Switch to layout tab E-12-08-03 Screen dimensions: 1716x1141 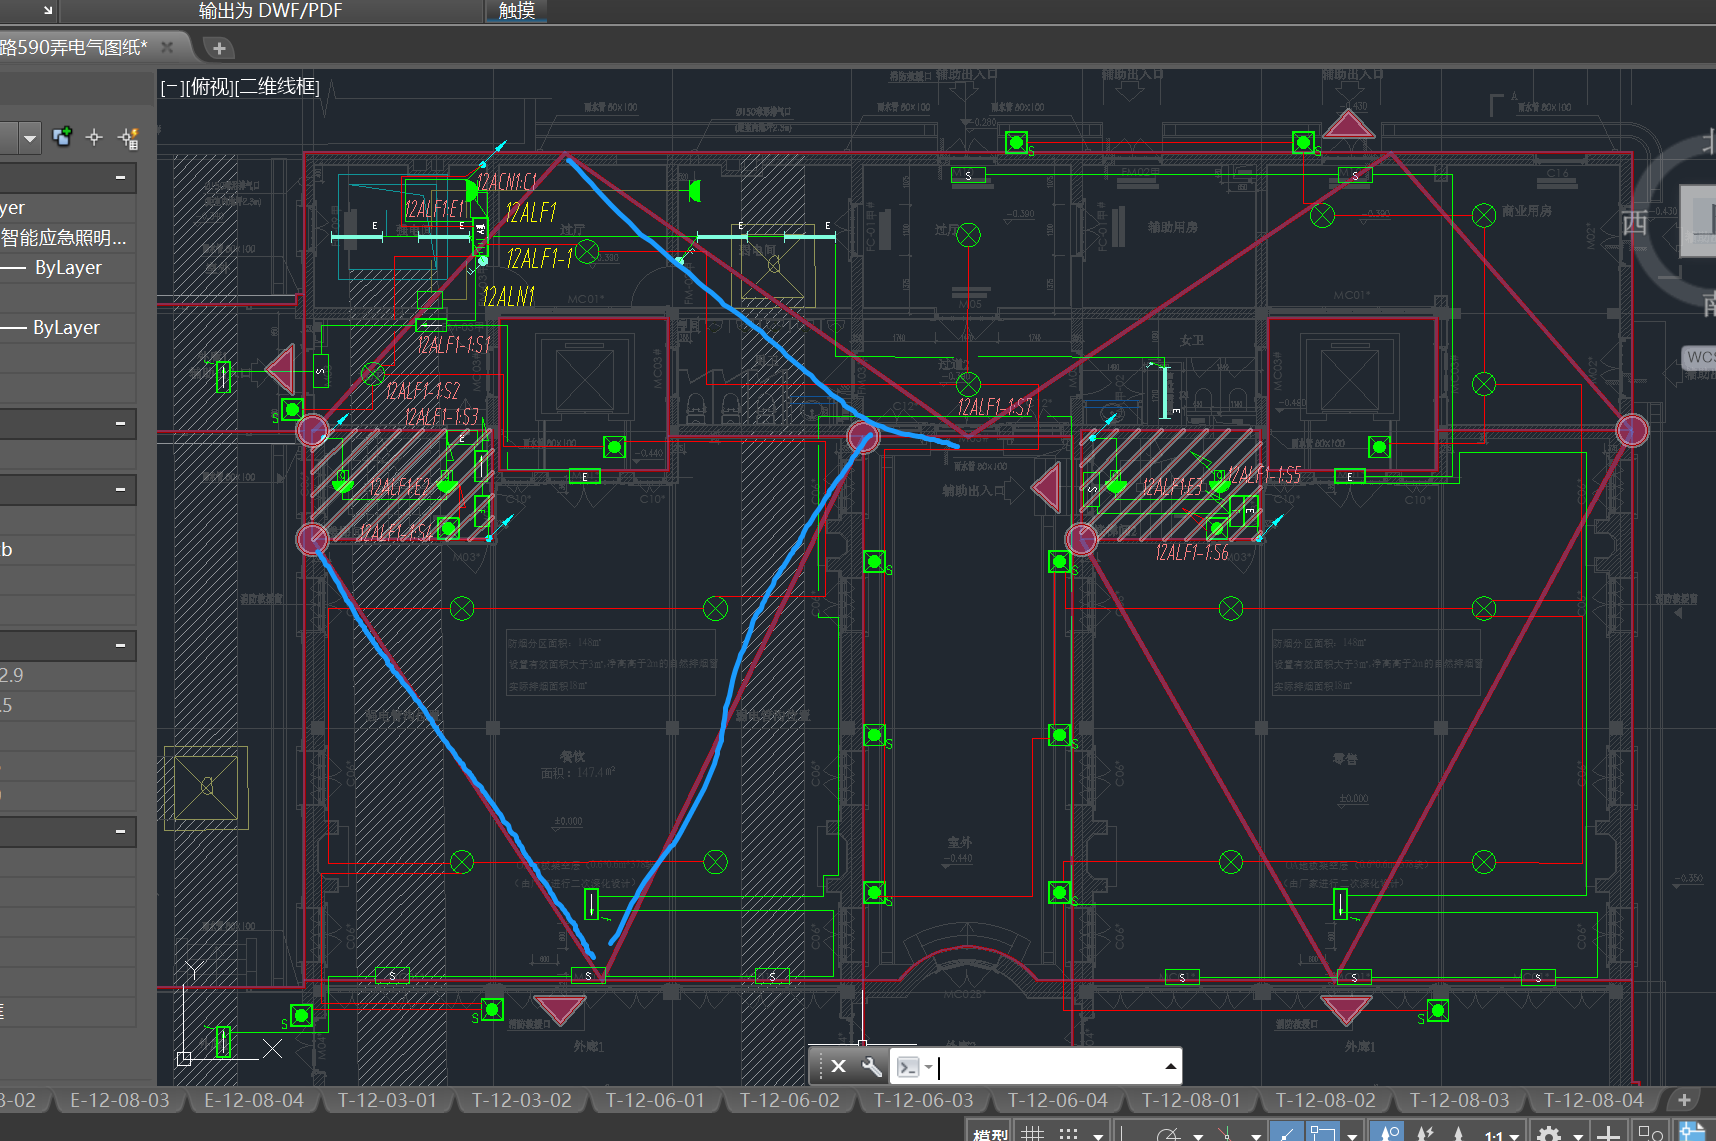120,1100
